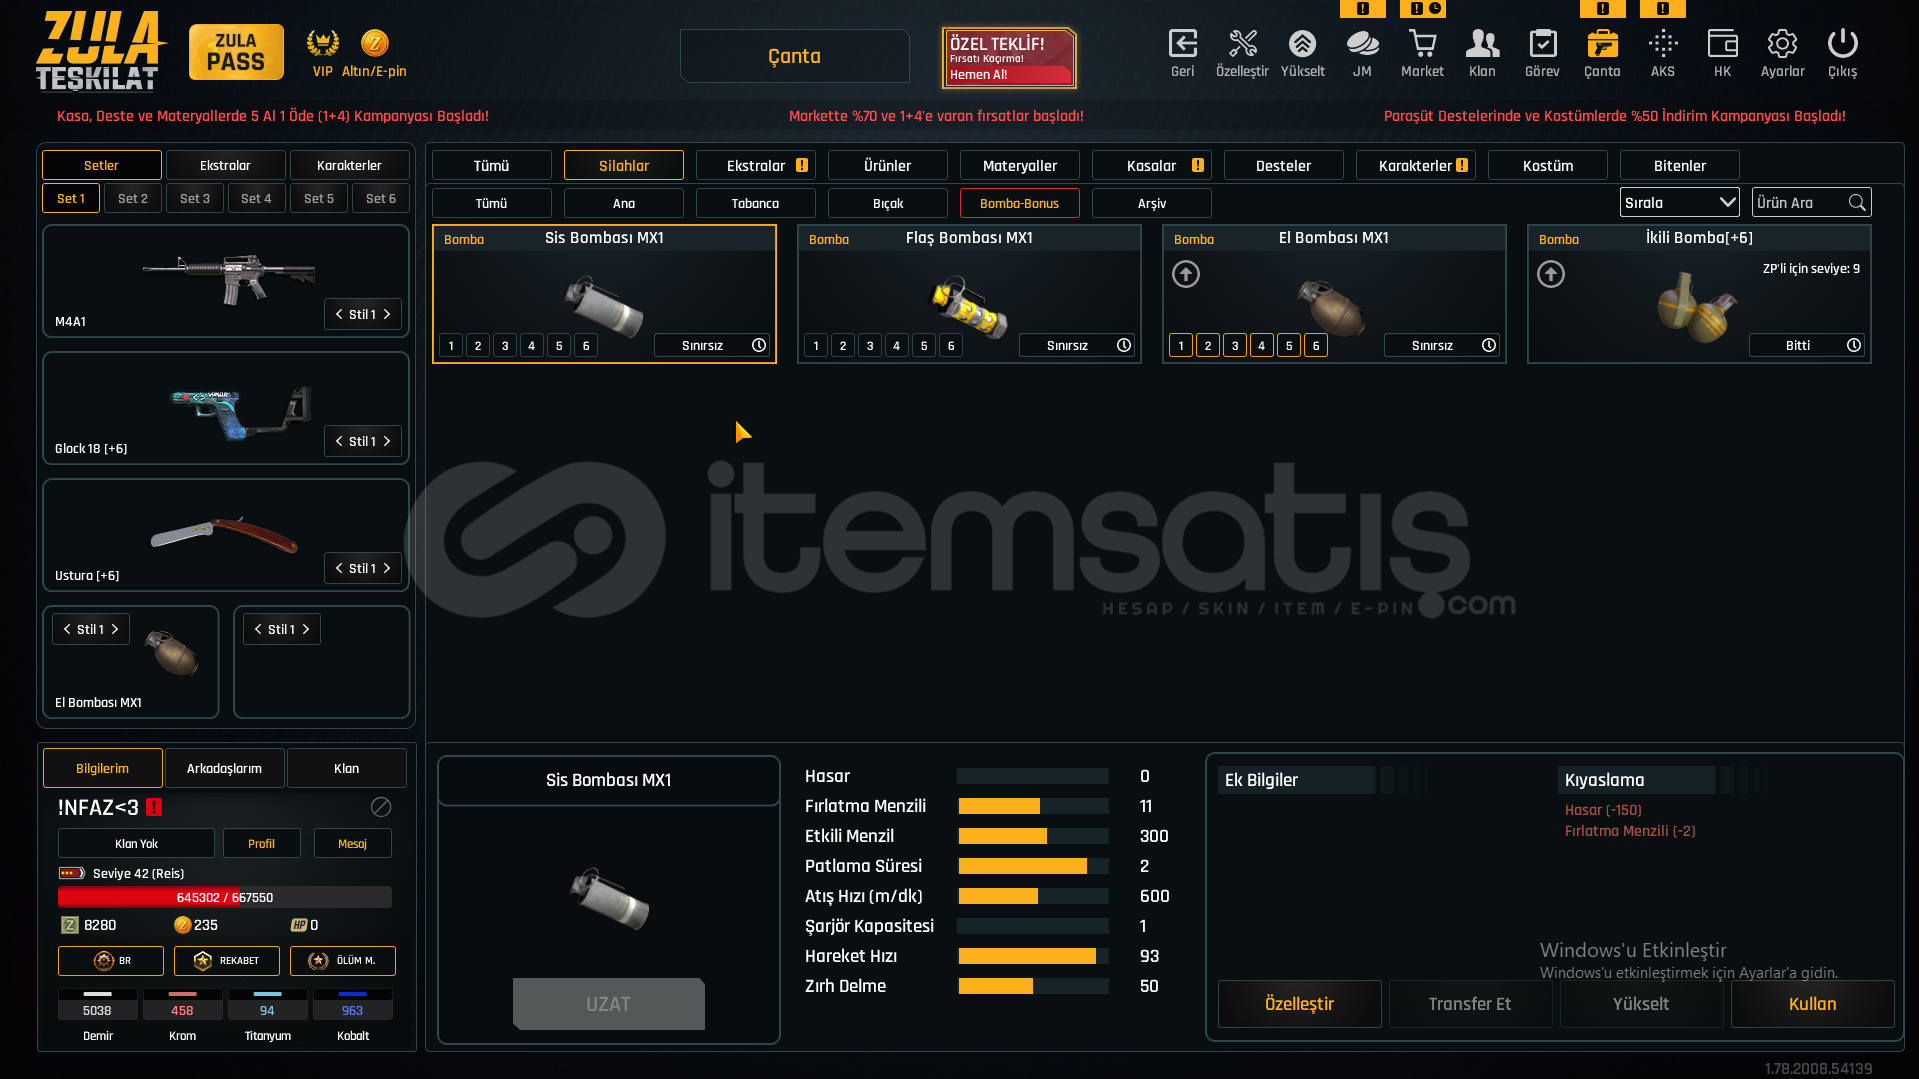Click clock icon on Sis Bombası MX1 card
The image size is (1919, 1079).
759,345
